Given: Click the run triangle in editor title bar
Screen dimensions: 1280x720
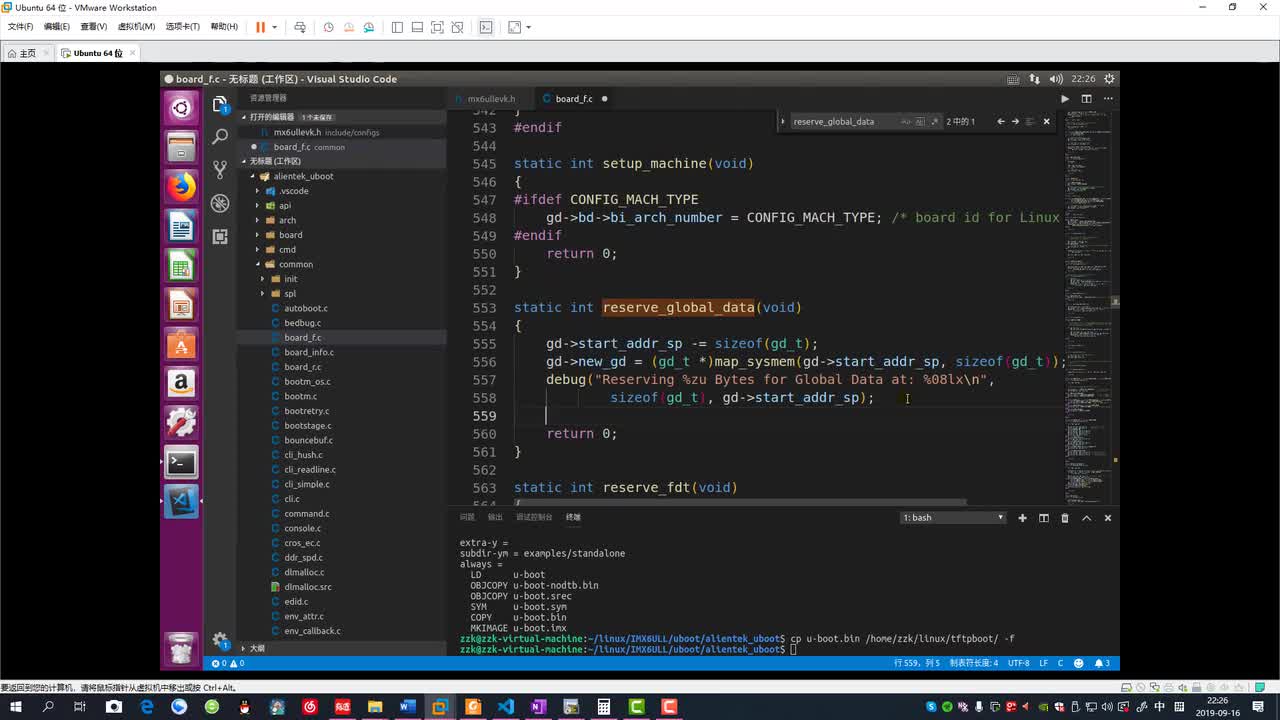Looking at the screenshot, I should tap(1064, 99).
